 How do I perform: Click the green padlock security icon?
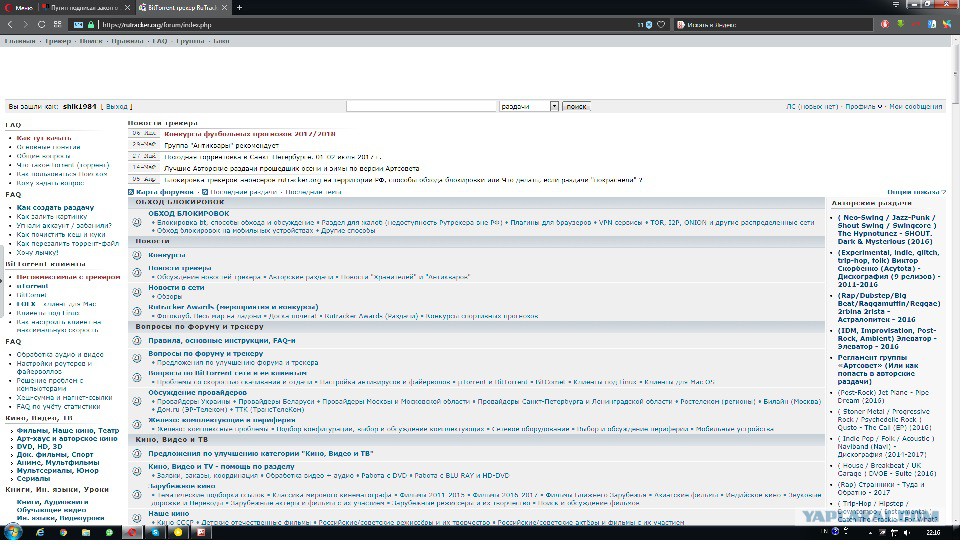coord(91,25)
